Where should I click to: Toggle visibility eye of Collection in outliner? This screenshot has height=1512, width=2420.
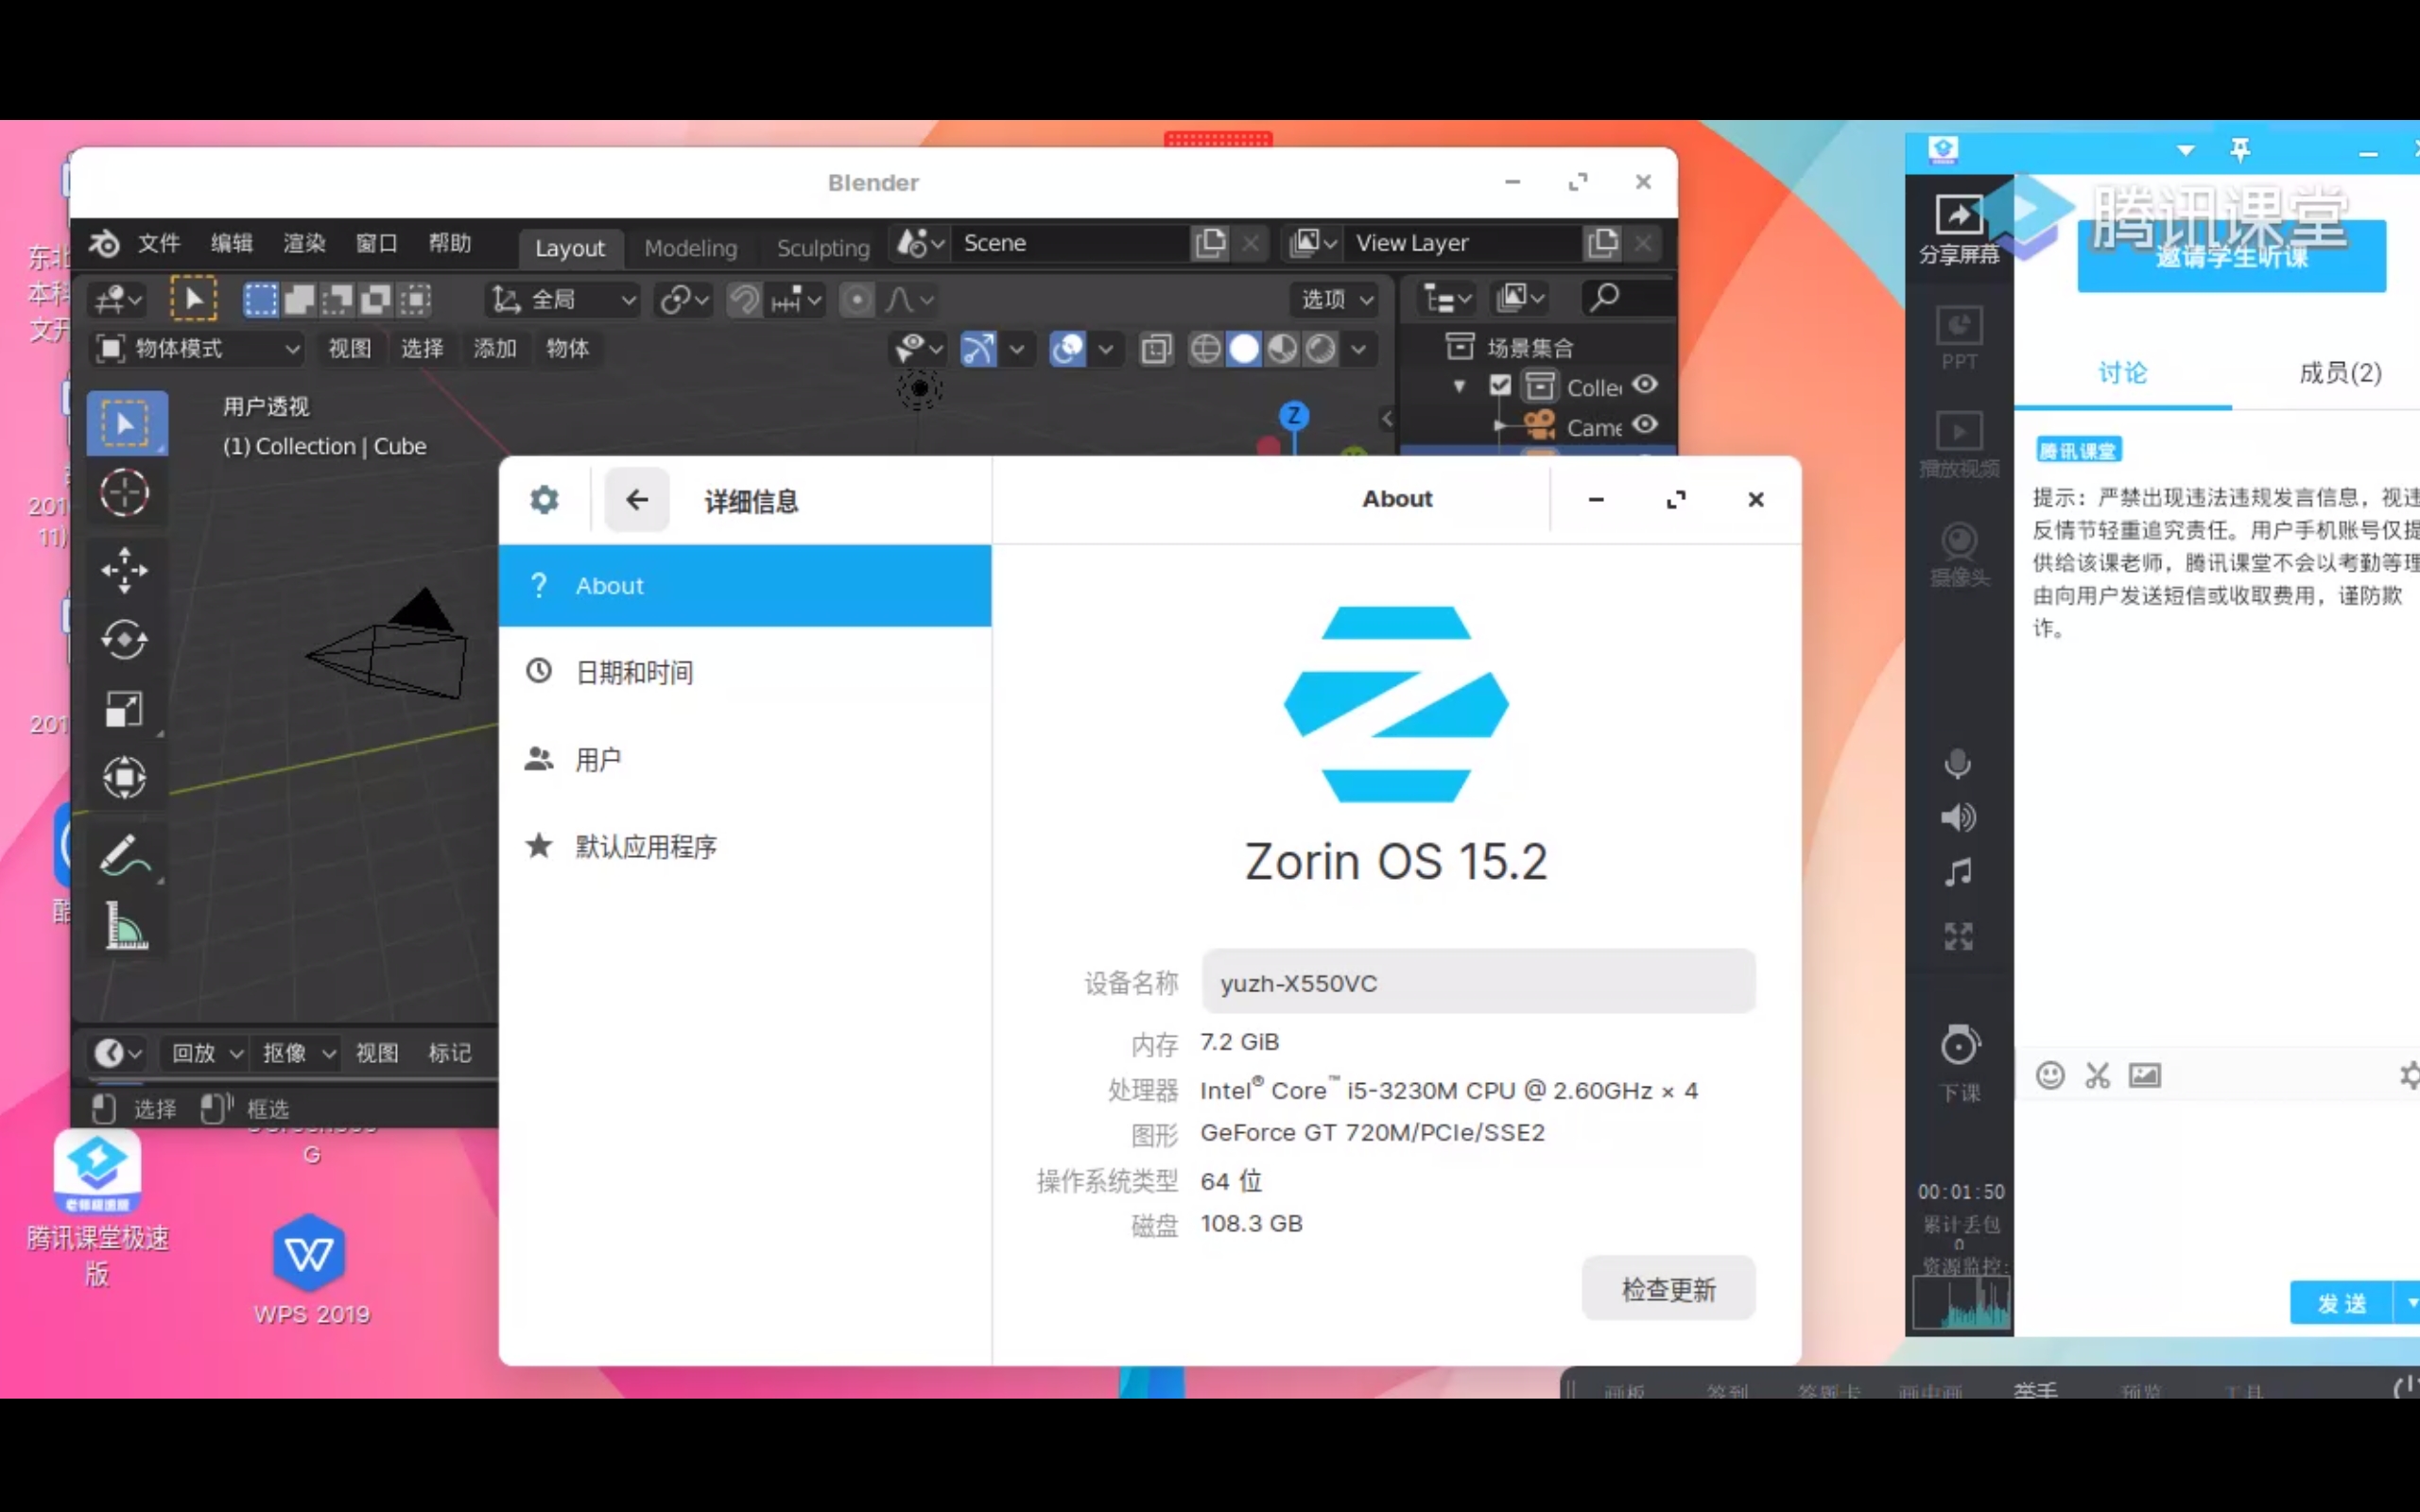click(1645, 384)
